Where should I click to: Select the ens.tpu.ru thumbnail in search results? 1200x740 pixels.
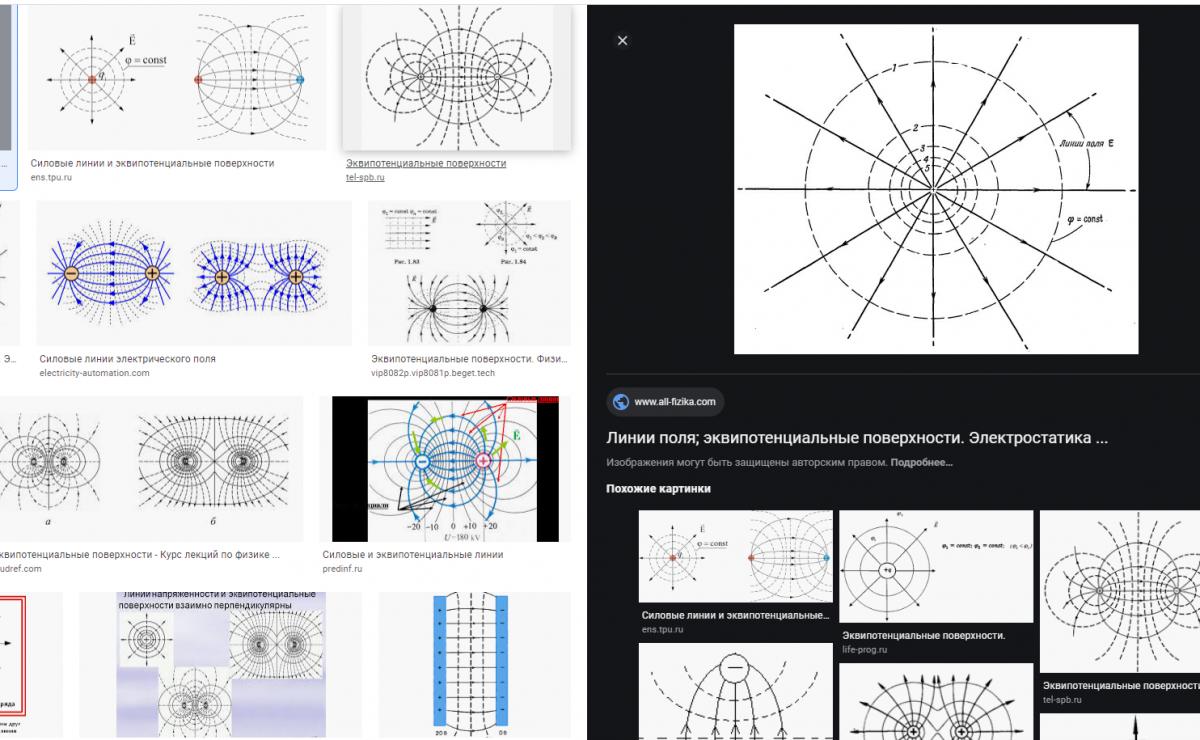176,80
